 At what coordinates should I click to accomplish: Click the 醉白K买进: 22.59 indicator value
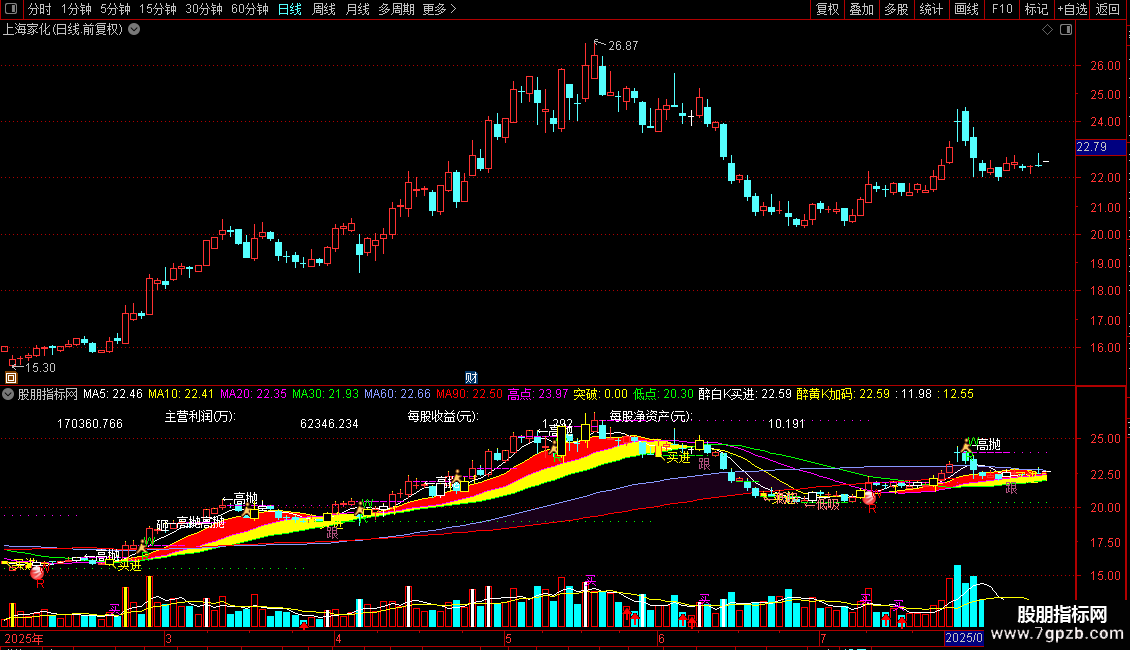coord(745,394)
